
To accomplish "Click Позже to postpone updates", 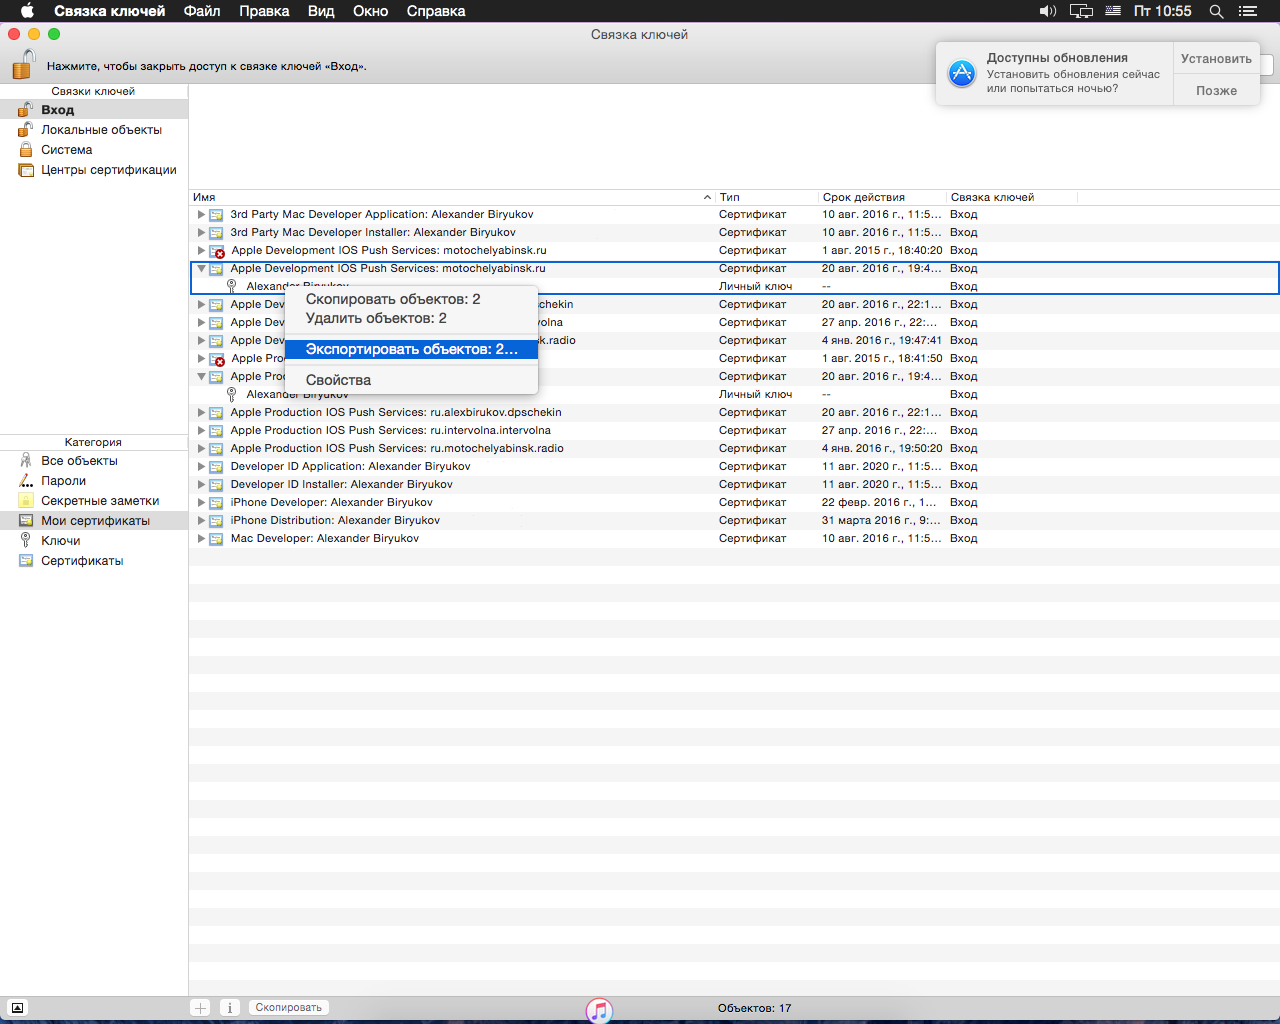I will click(x=1216, y=90).
